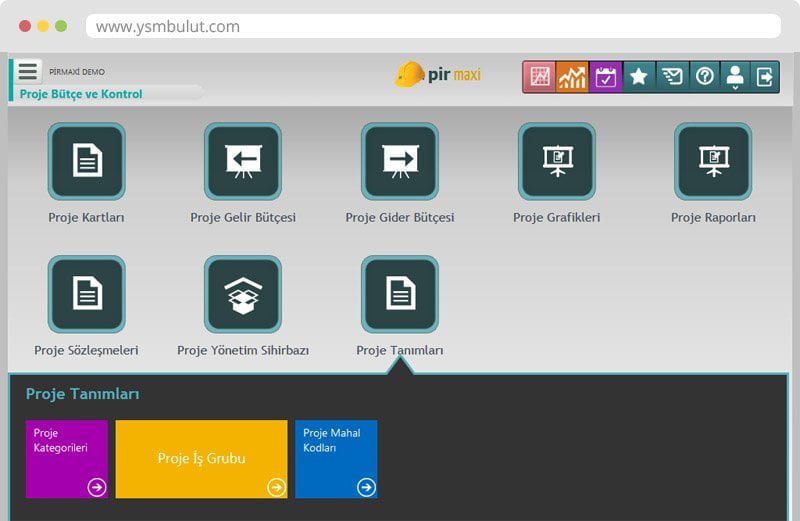
Task: Open the purple calendar icon
Action: click(x=606, y=77)
